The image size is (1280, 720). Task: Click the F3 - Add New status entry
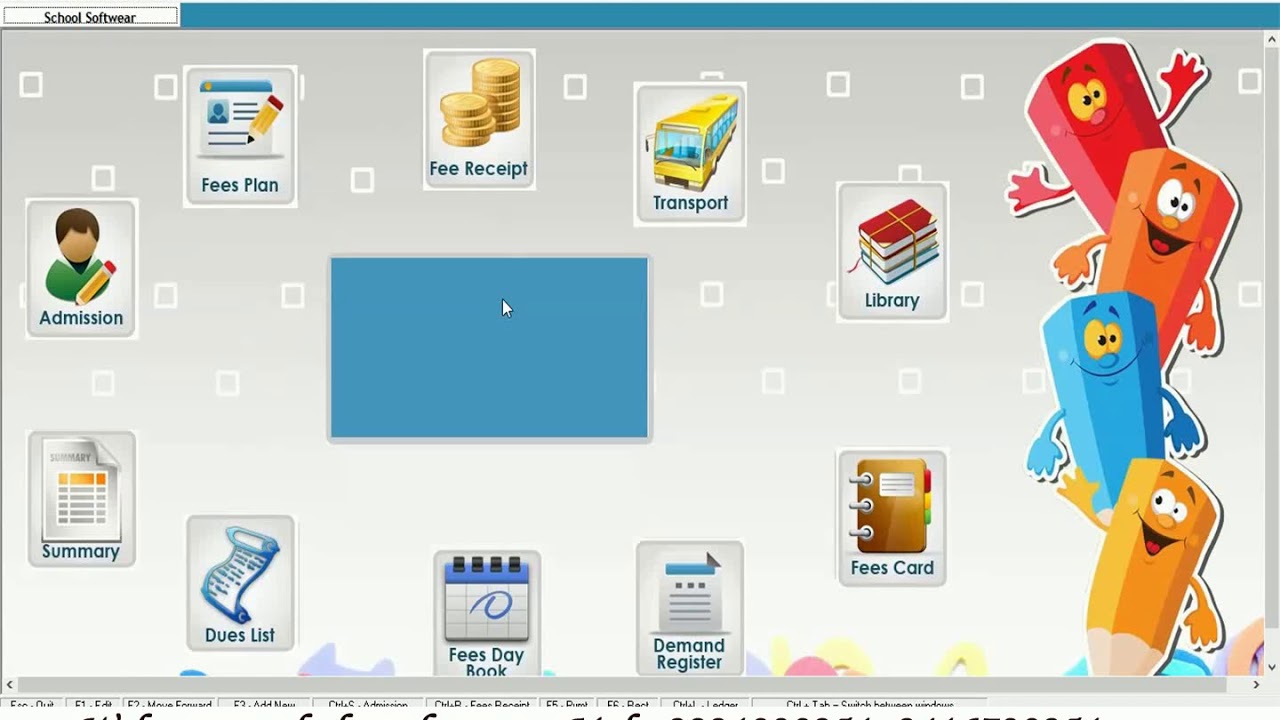pos(264,705)
